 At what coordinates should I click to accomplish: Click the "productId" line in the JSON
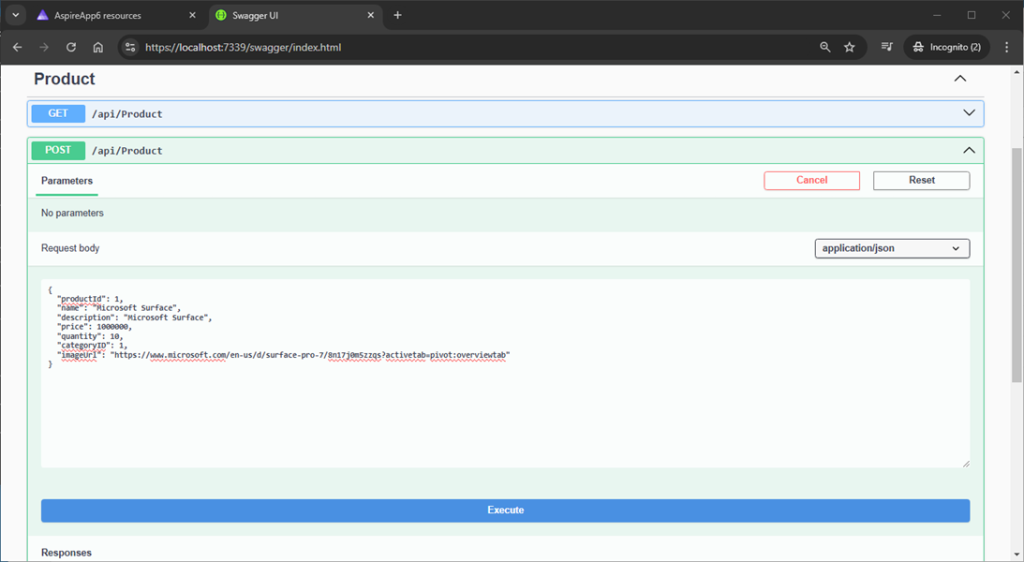tap(90, 299)
